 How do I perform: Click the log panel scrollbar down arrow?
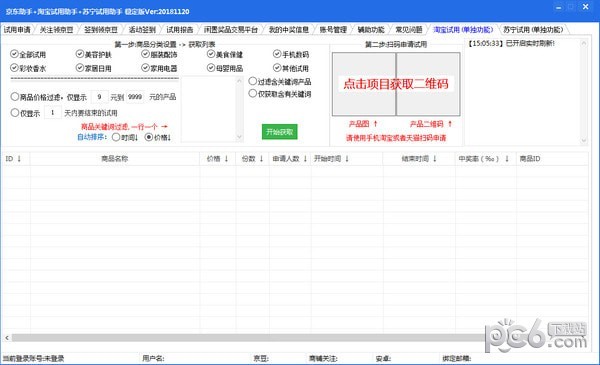click(x=584, y=140)
